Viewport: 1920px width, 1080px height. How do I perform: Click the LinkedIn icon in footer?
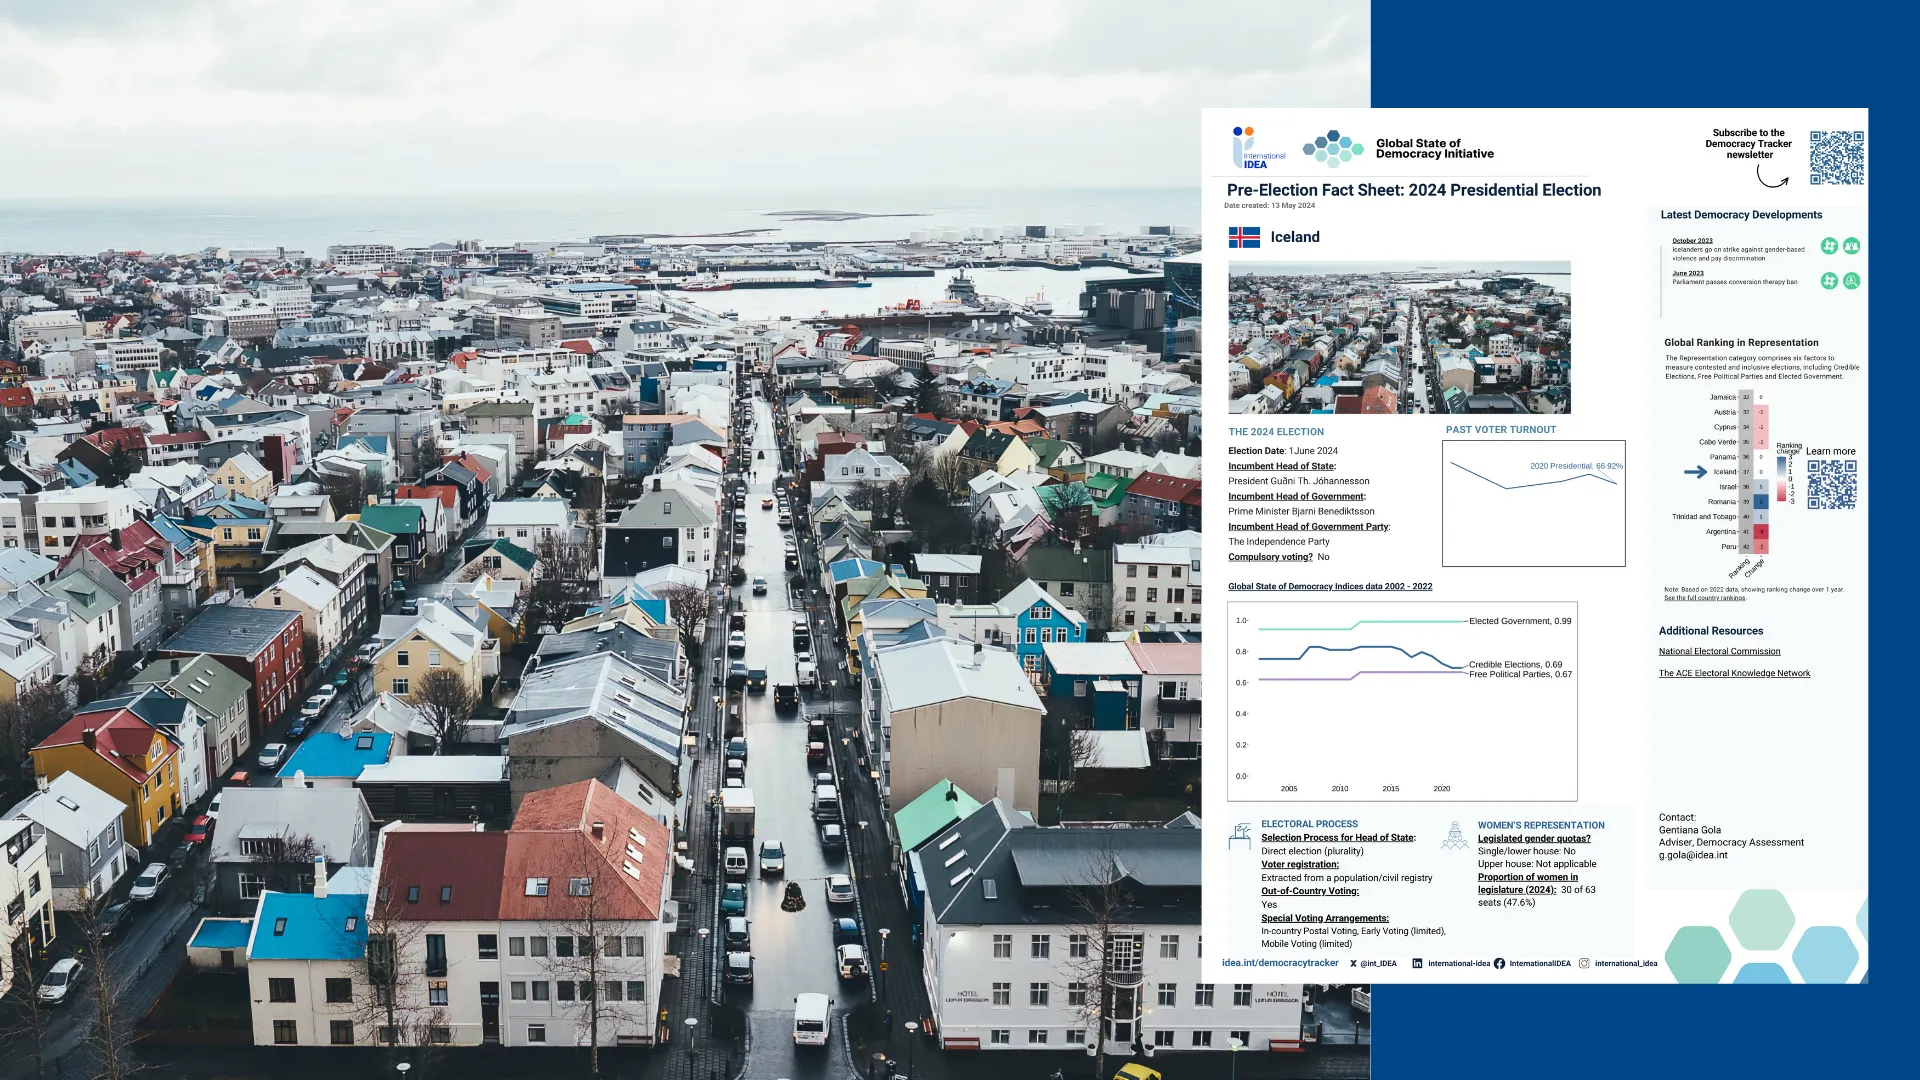(x=1417, y=964)
